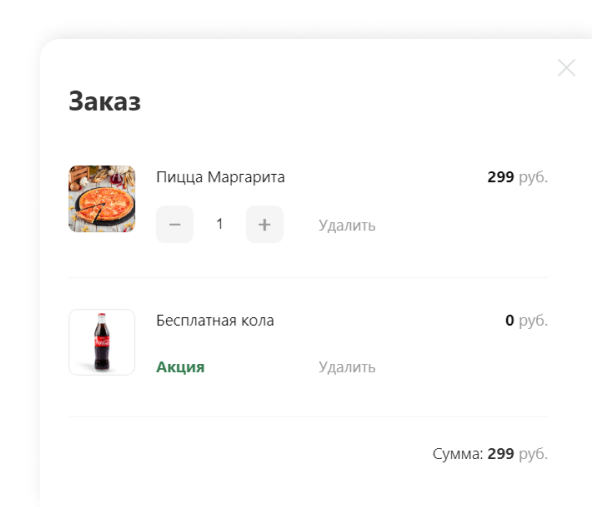
Task: Click the dimmed backdrop outside the popup
Action: 19,227
